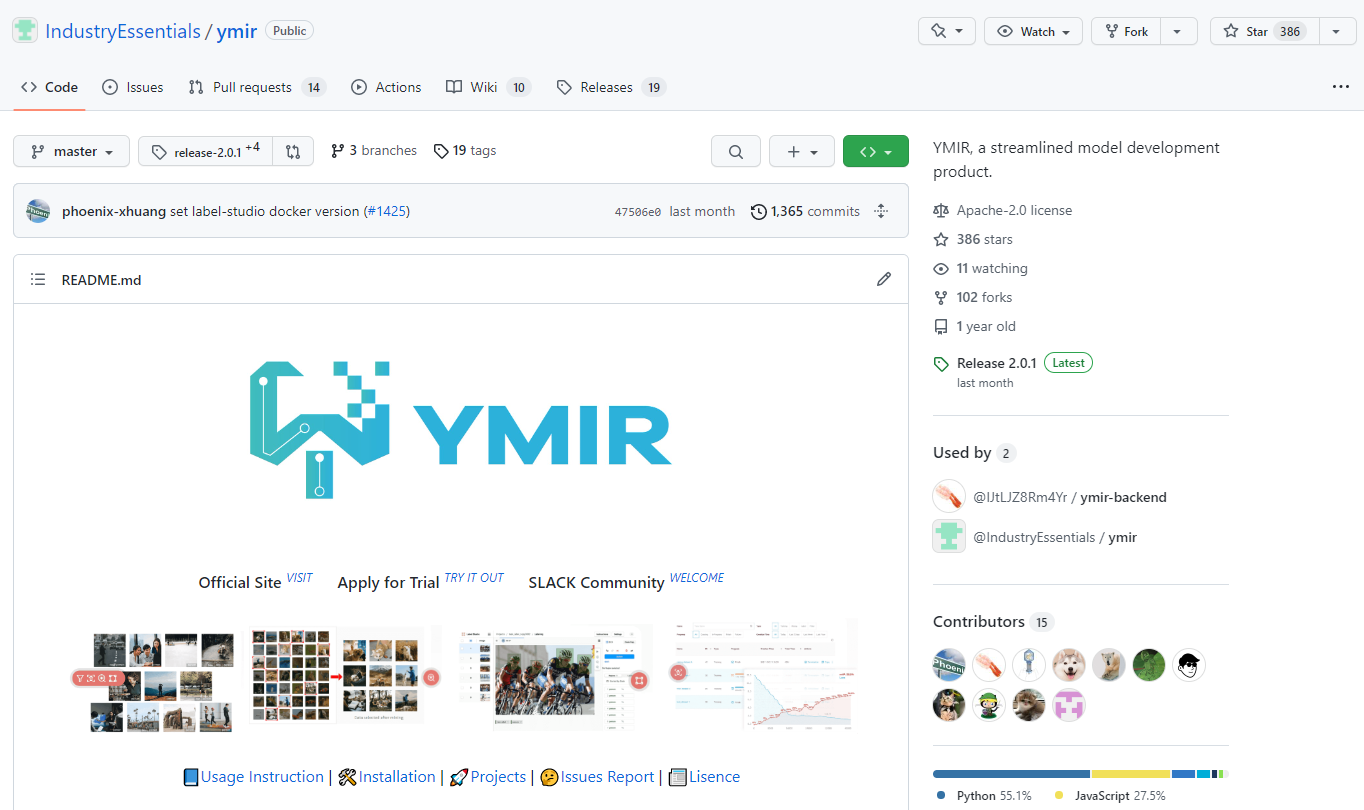Open the Wiki tab

pos(488,87)
